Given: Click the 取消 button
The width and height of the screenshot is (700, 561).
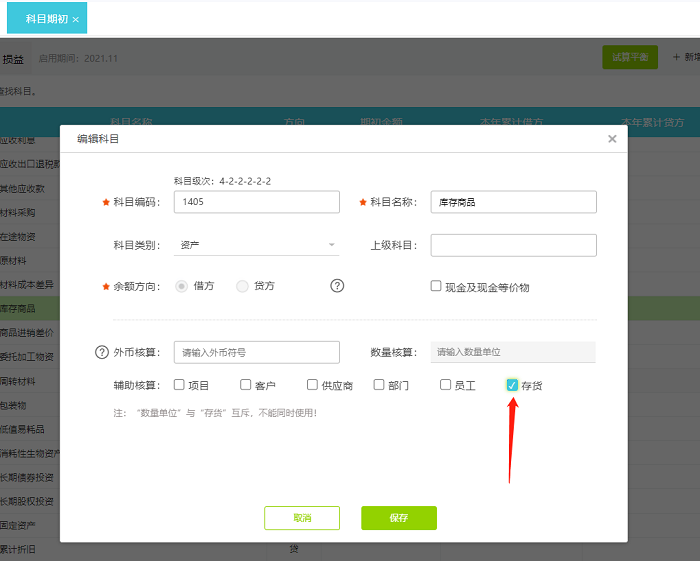Looking at the screenshot, I should (x=302, y=518).
